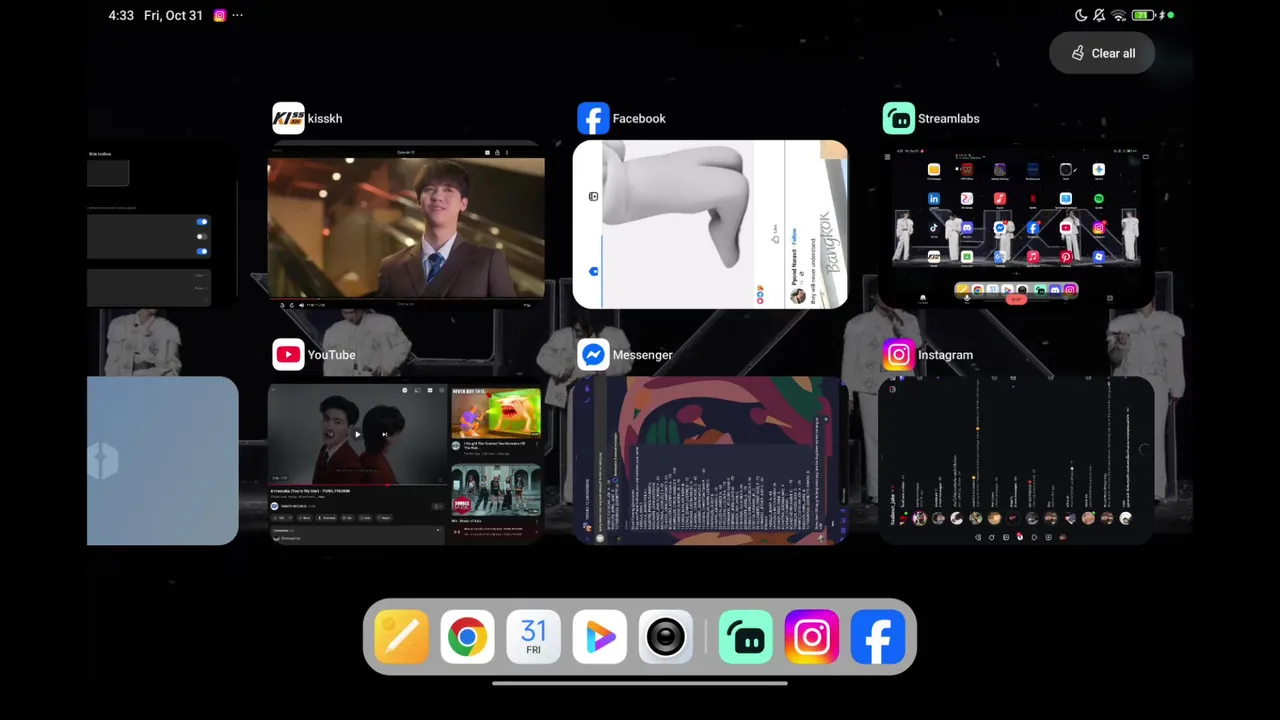Launch Chrome from the dock
This screenshot has width=1280, height=720.
click(x=467, y=637)
